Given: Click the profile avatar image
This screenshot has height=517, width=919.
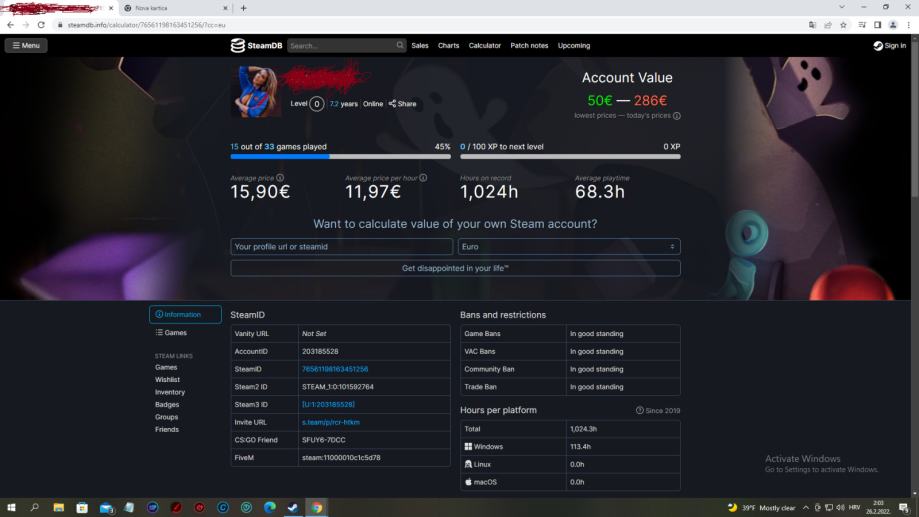Looking at the screenshot, I should coord(256,91).
